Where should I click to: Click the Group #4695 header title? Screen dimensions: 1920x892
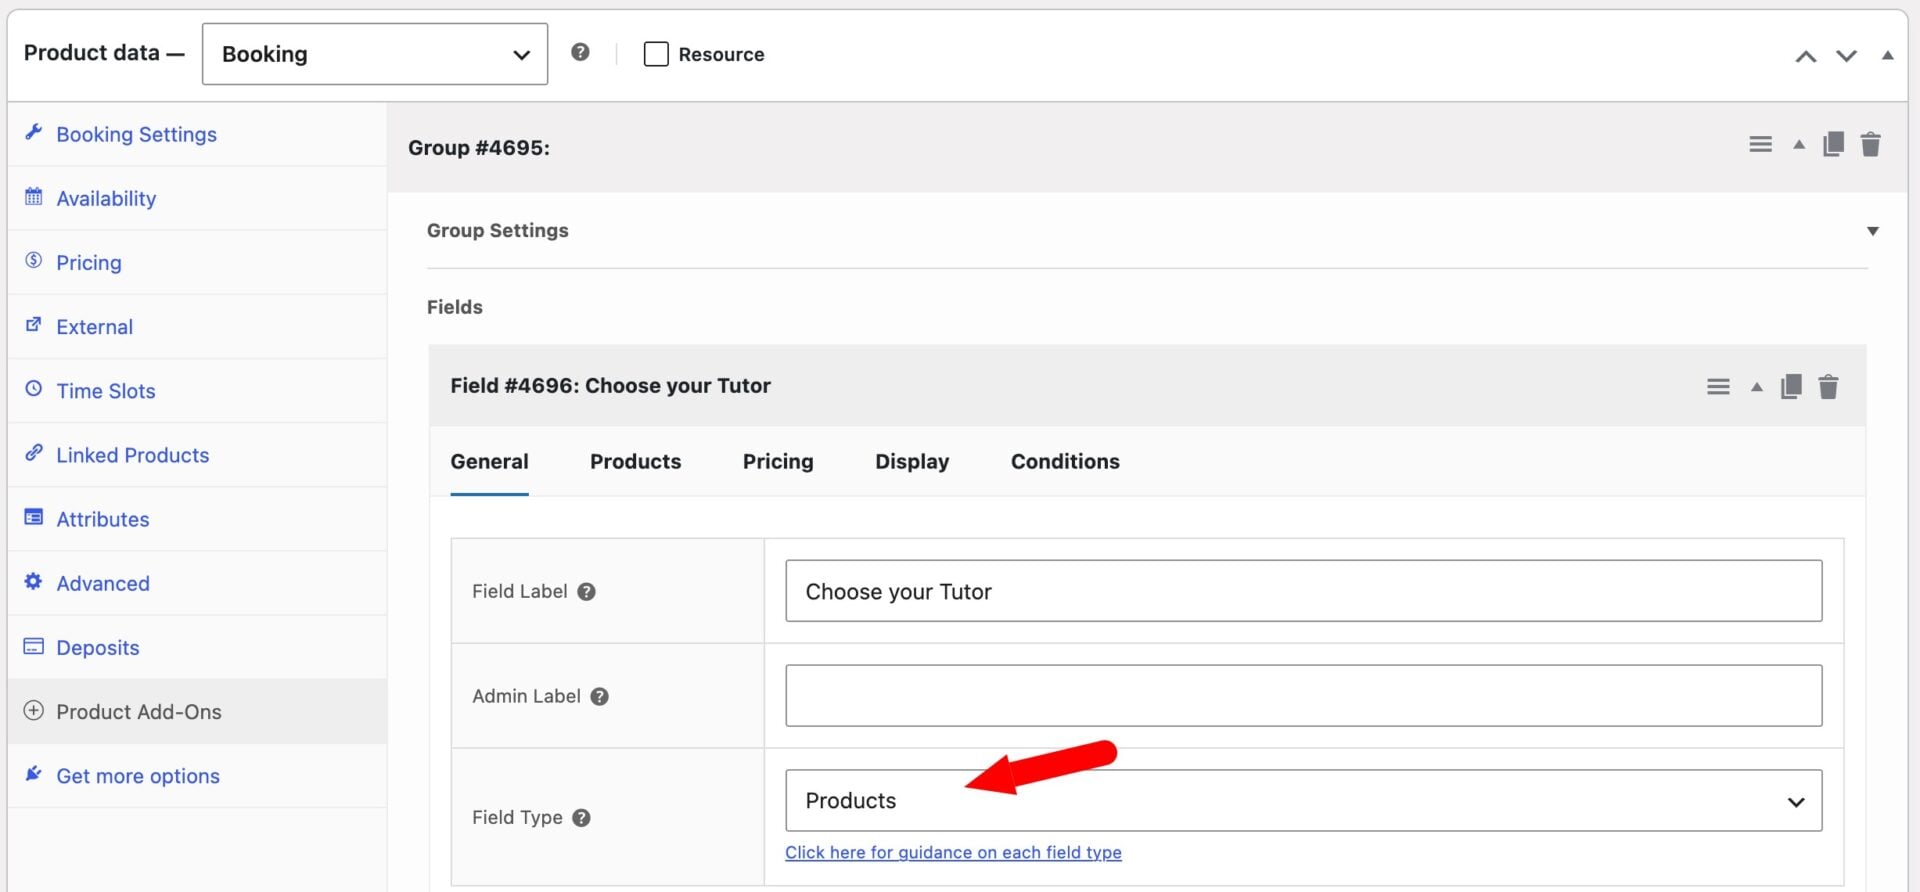tap(479, 147)
